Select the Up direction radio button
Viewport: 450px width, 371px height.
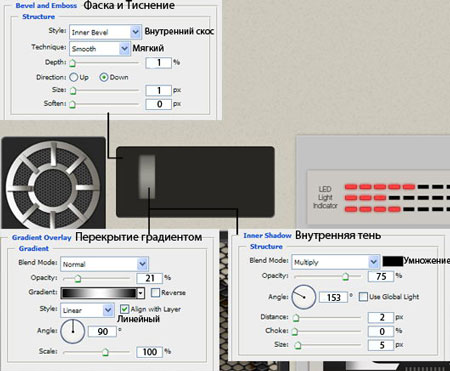click(x=74, y=77)
